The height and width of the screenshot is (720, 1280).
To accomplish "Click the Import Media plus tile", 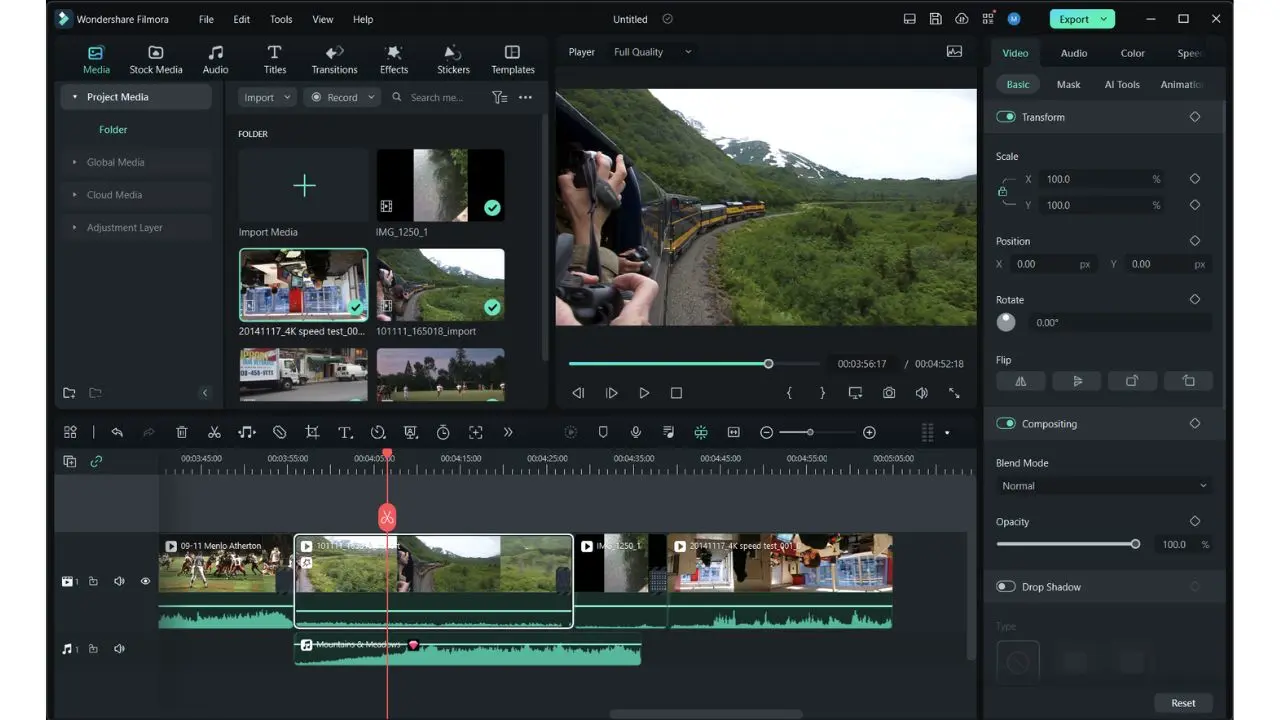I will [x=304, y=185].
